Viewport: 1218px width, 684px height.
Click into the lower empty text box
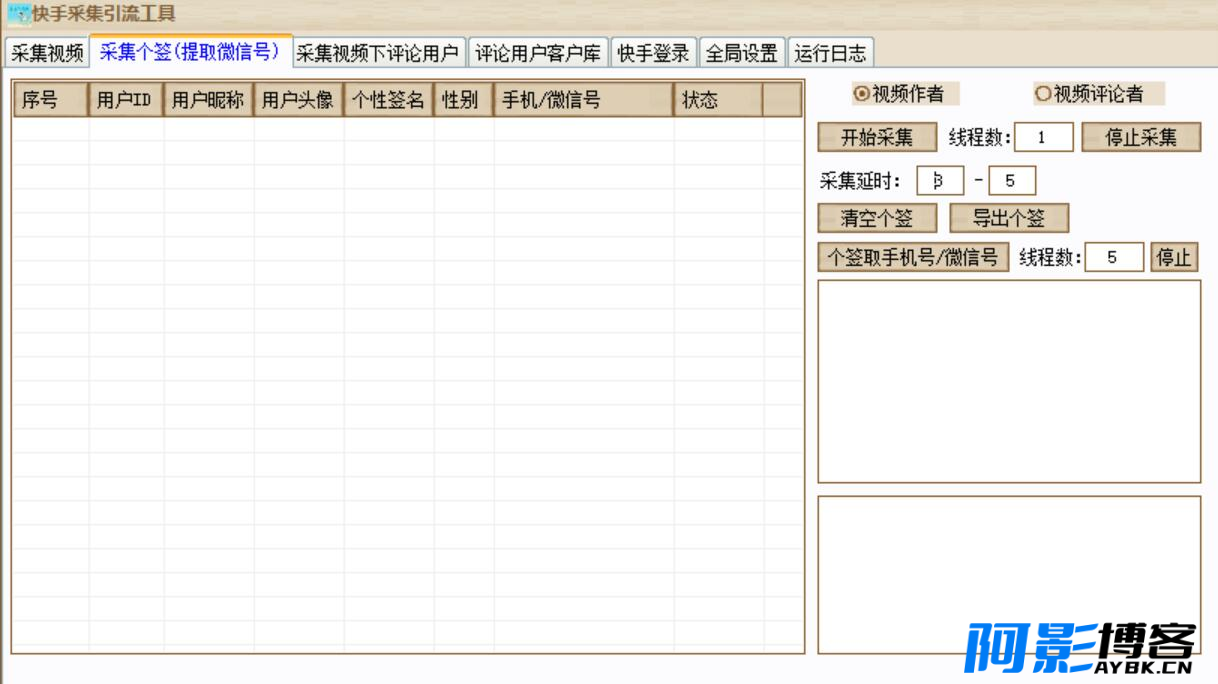coord(1009,575)
